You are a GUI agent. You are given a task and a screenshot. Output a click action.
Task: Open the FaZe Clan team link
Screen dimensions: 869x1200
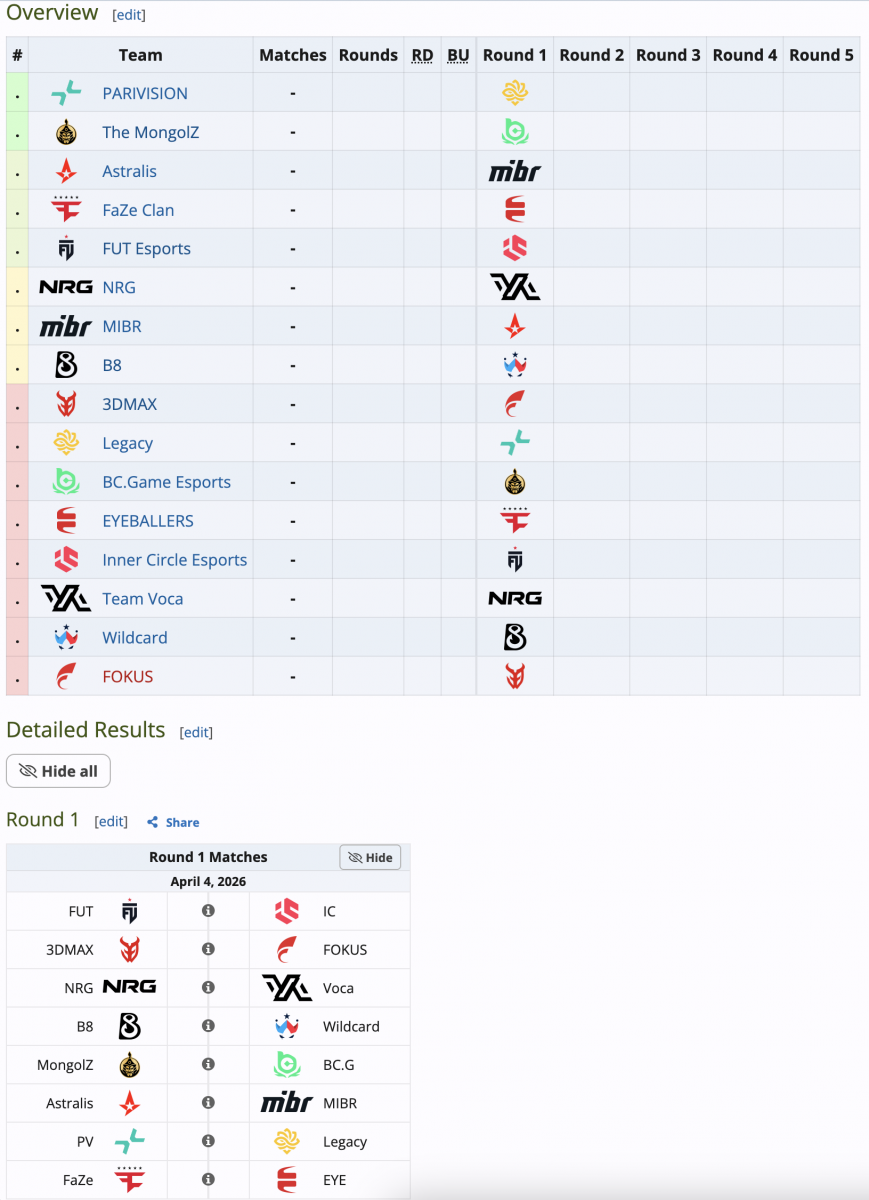[138, 210]
